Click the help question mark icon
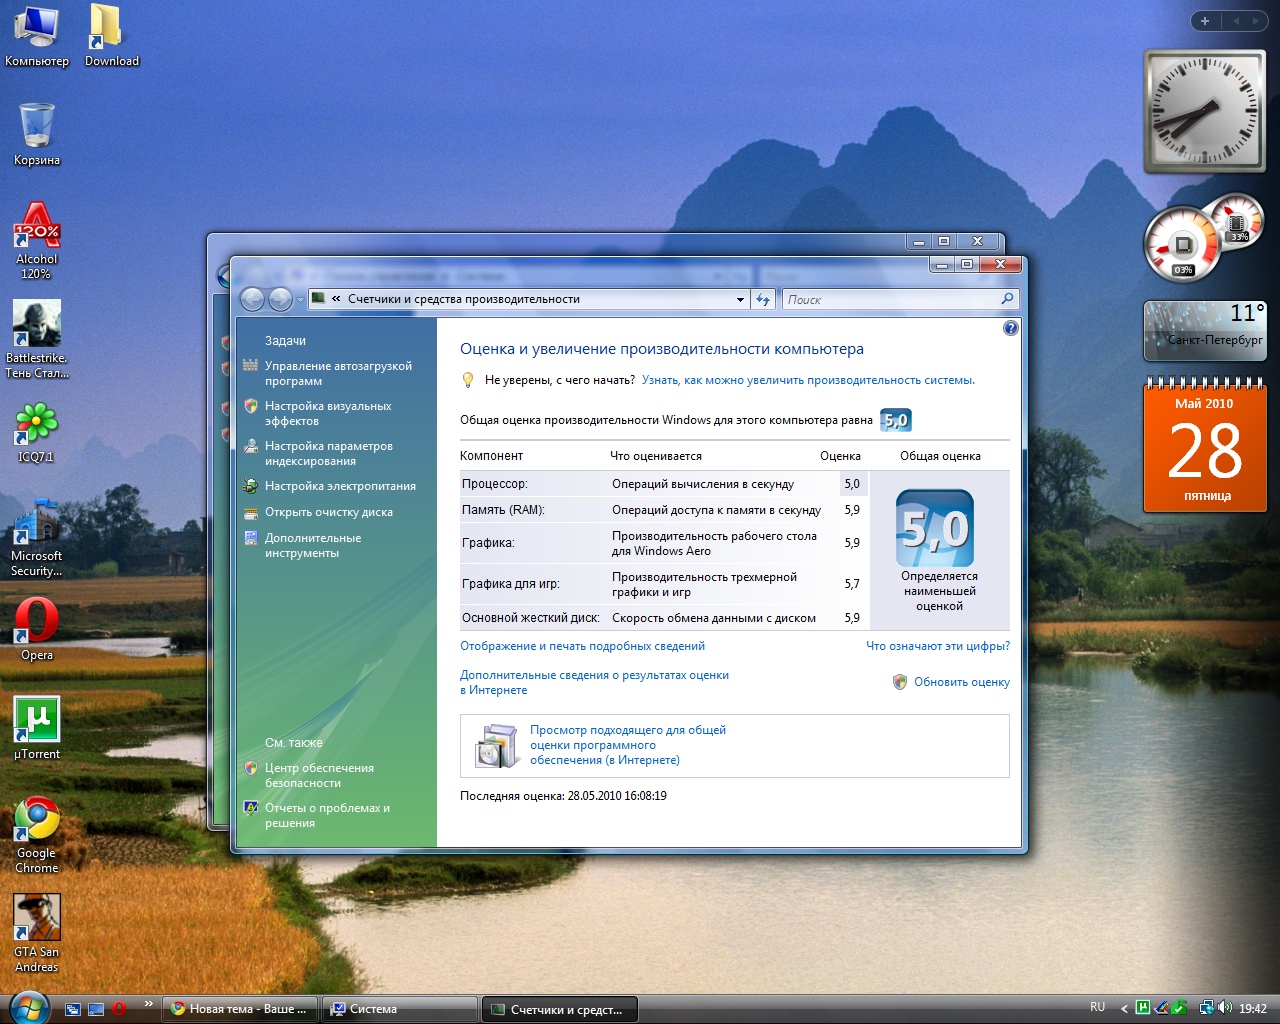The image size is (1280, 1024). (x=1010, y=328)
